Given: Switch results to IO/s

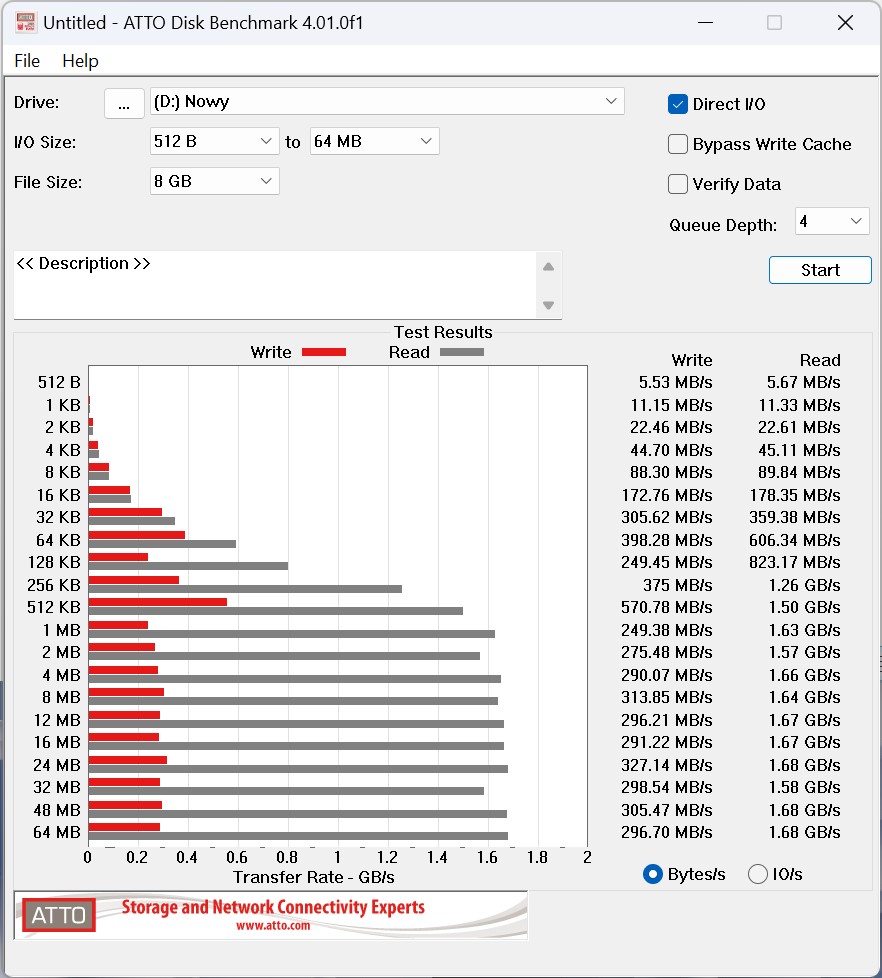Looking at the screenshot, I should point(758,874).
